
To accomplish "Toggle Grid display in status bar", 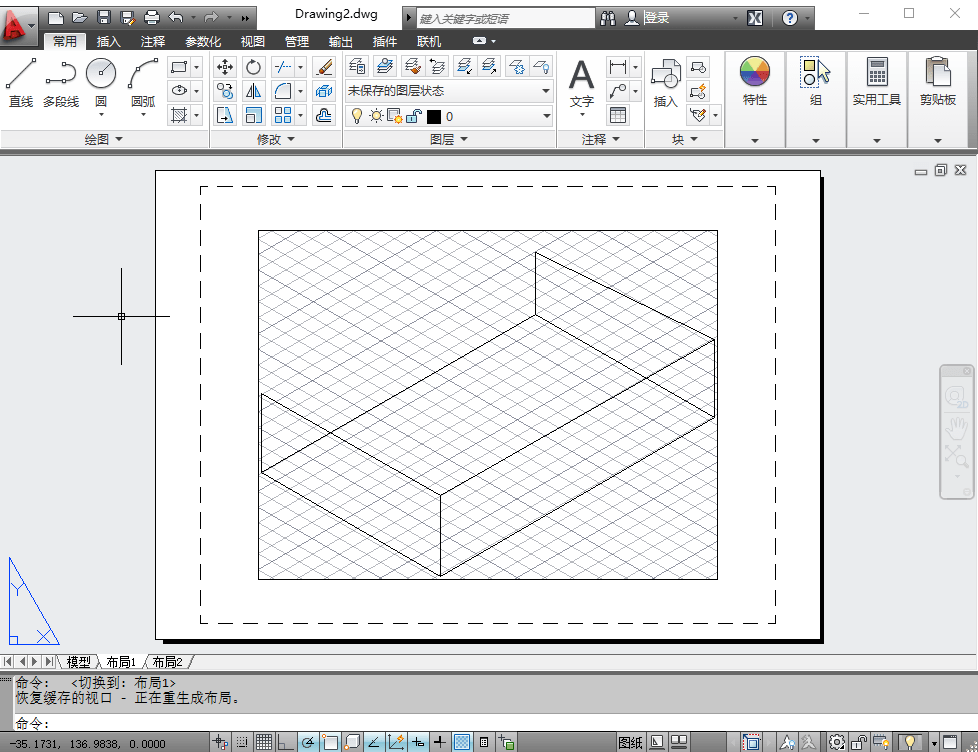I will pos(264,742).
